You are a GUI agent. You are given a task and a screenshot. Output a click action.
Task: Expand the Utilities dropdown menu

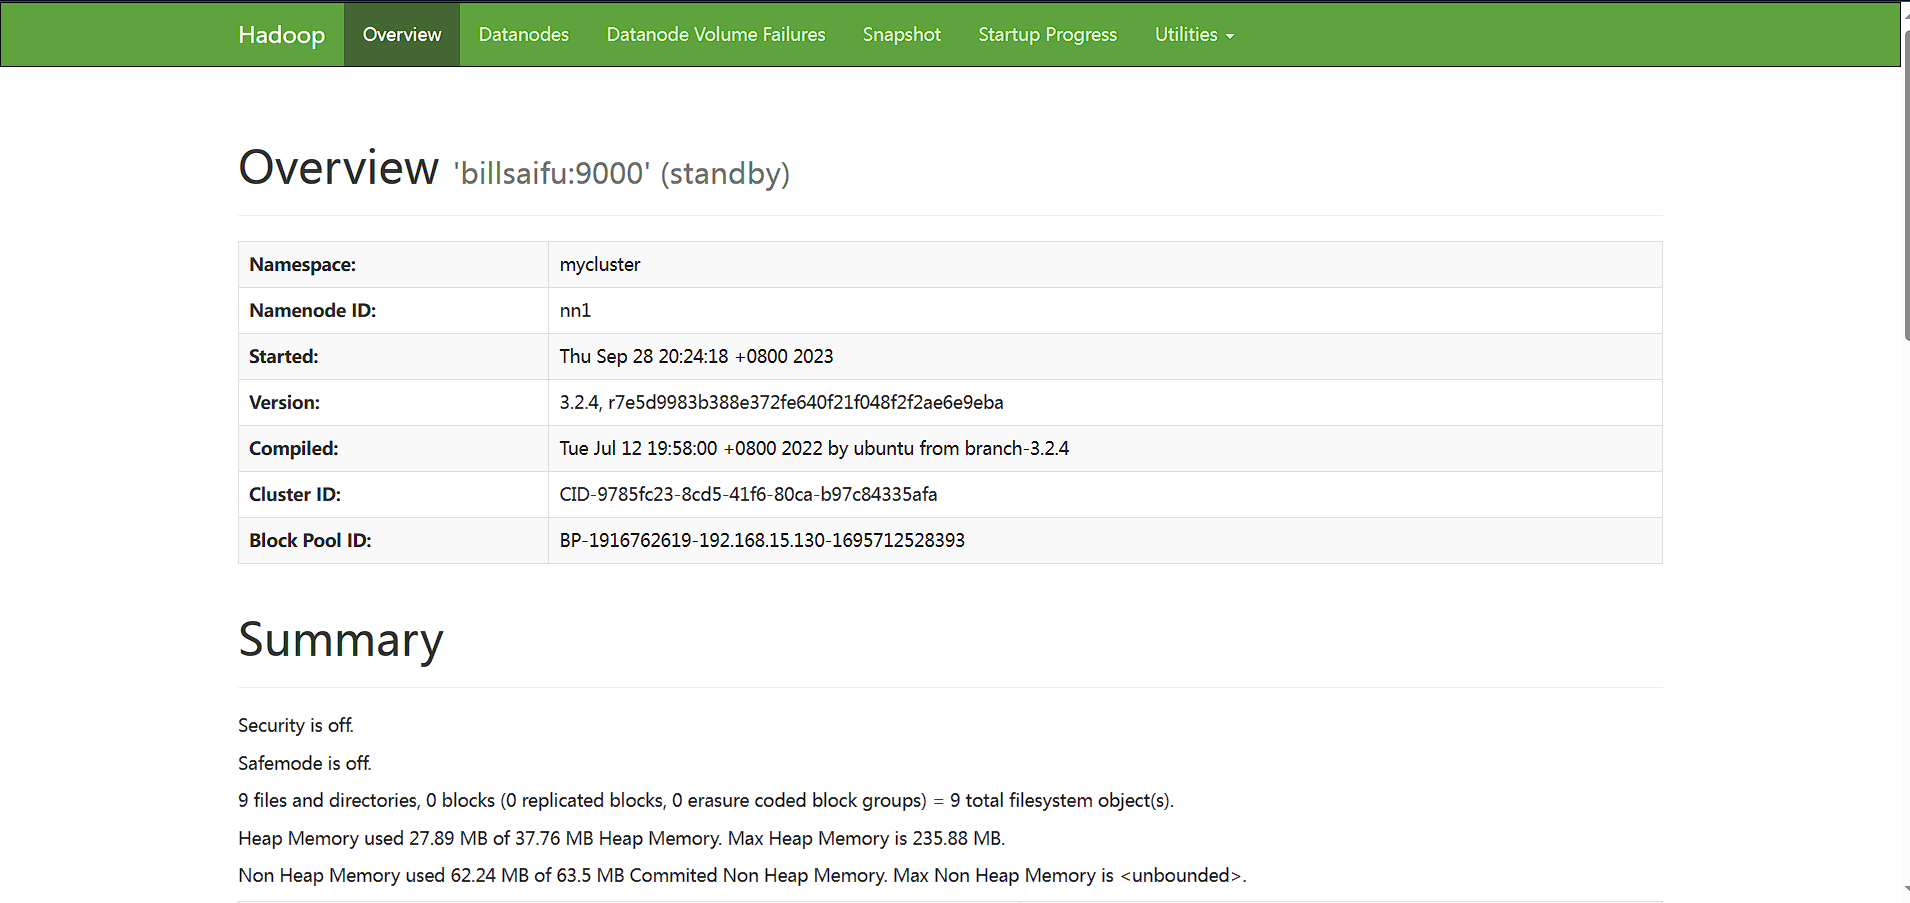click(1194, 35)
